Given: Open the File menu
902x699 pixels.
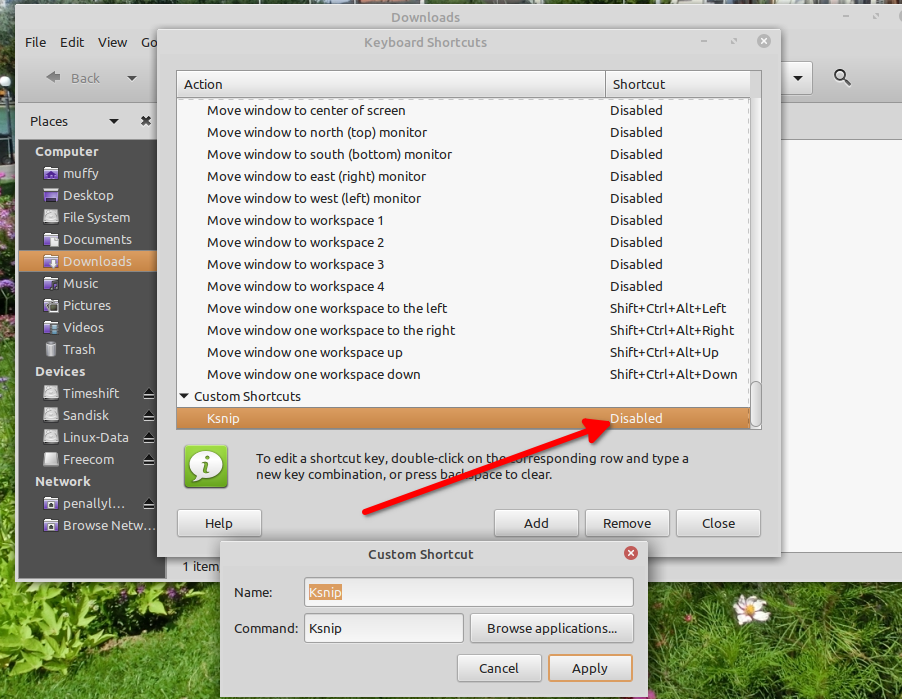Looking at the screenshot, I should 36,42.
